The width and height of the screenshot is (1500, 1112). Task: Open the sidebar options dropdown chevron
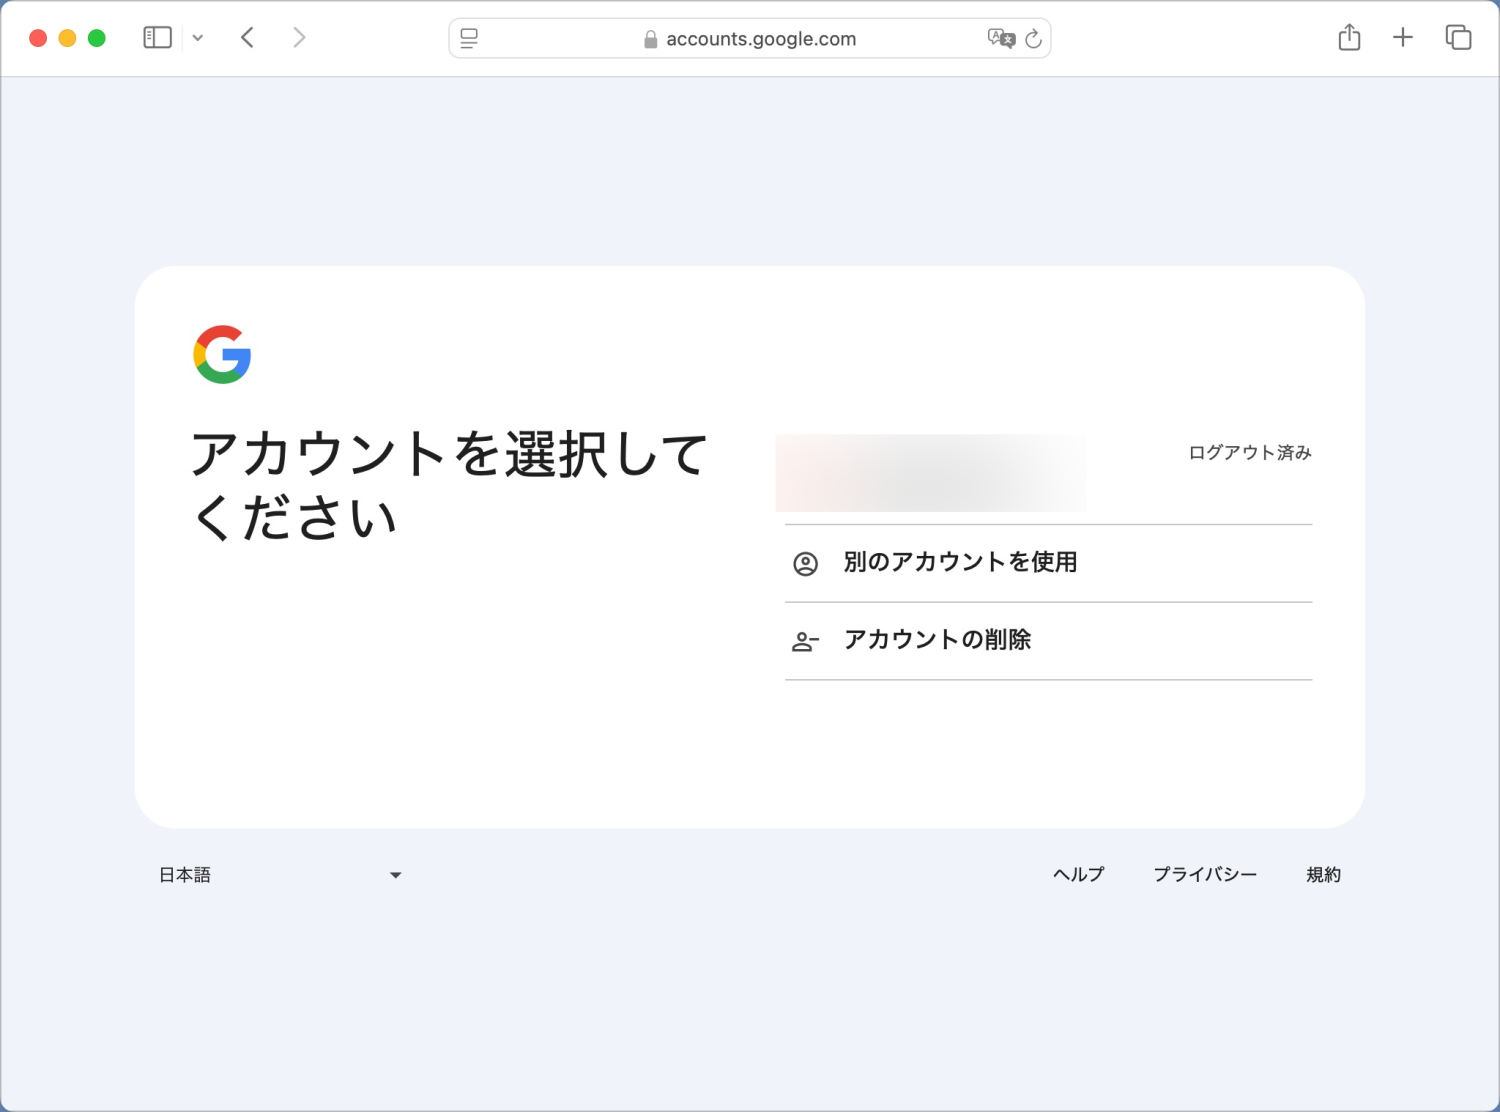click(198, 38)
